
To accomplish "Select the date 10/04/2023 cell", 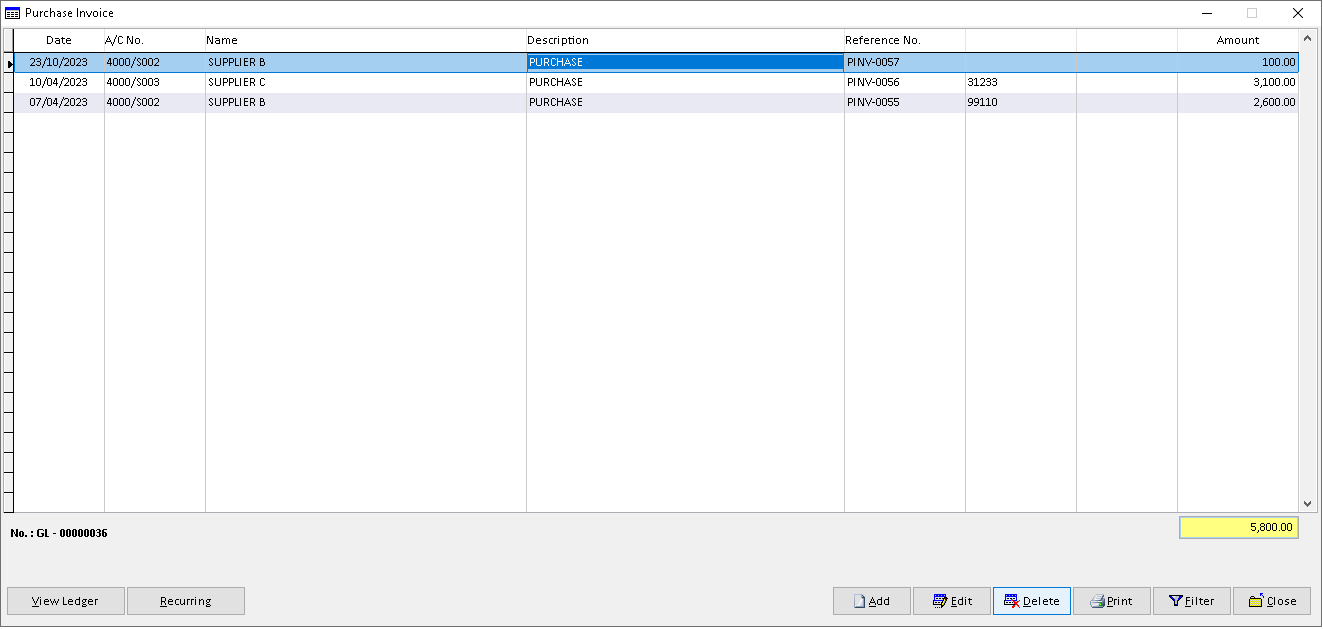I will coord(59,82).
